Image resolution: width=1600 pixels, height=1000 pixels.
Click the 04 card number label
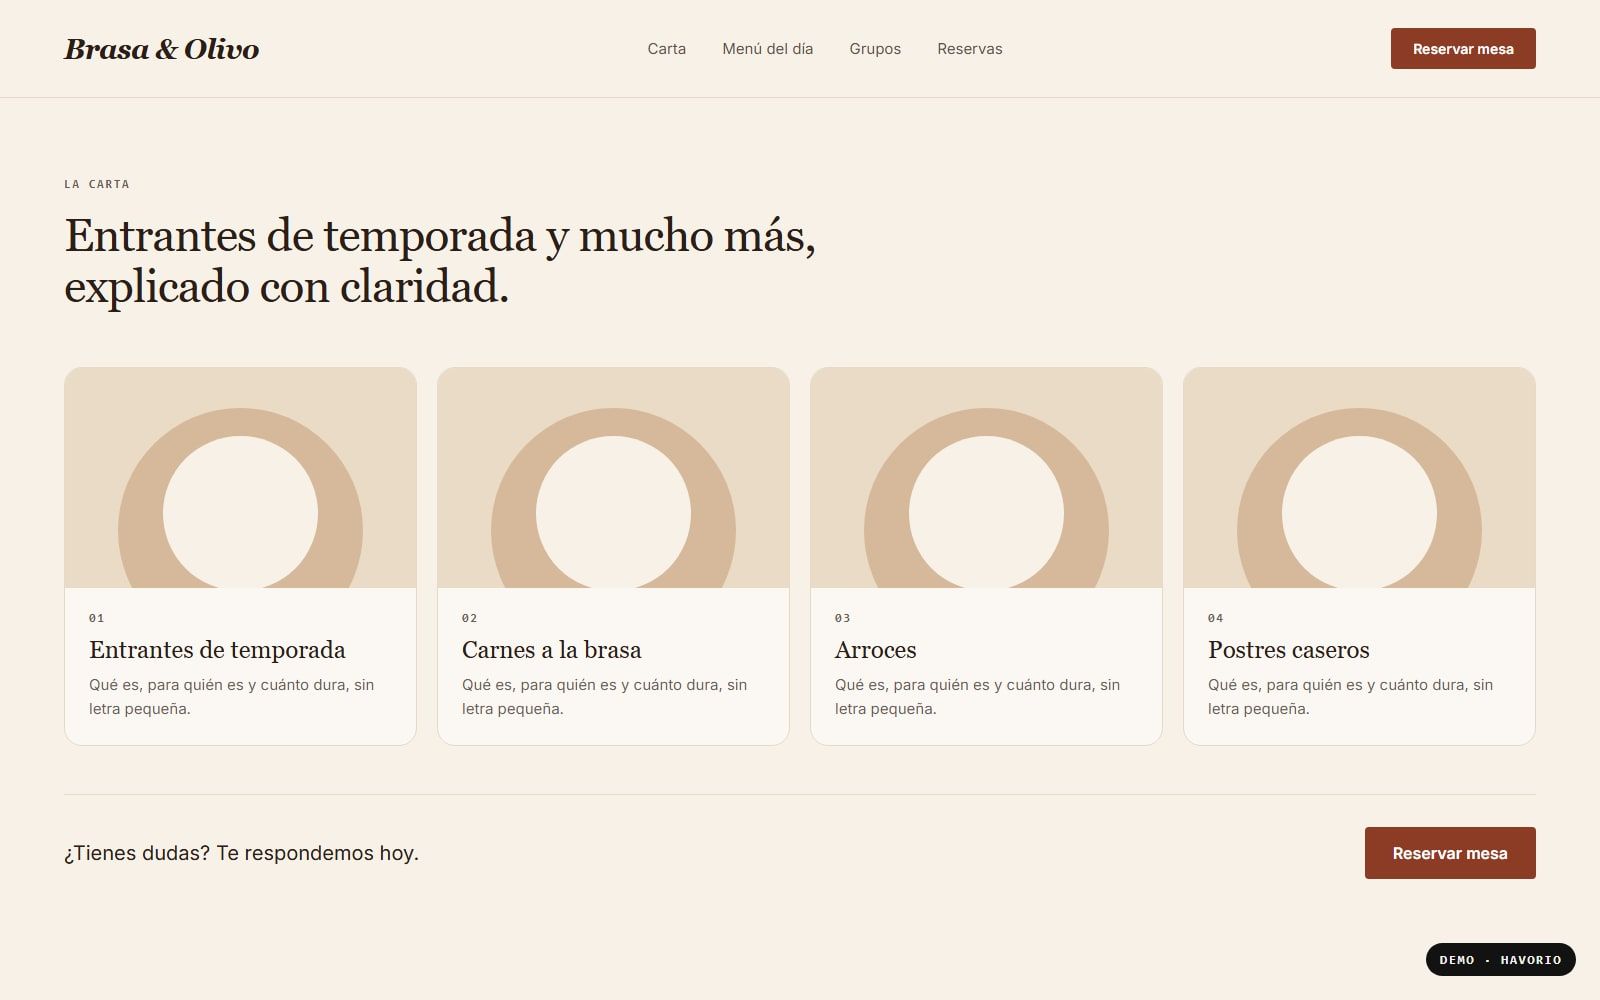tap(1216, 618)
